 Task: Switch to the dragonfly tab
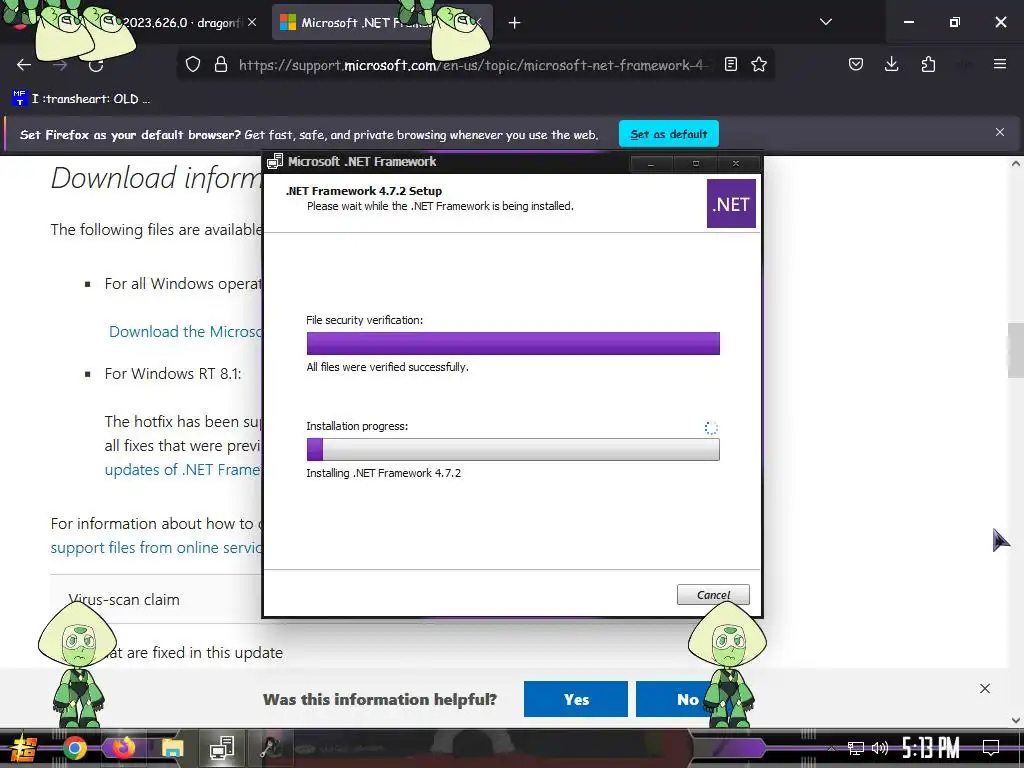137,23
